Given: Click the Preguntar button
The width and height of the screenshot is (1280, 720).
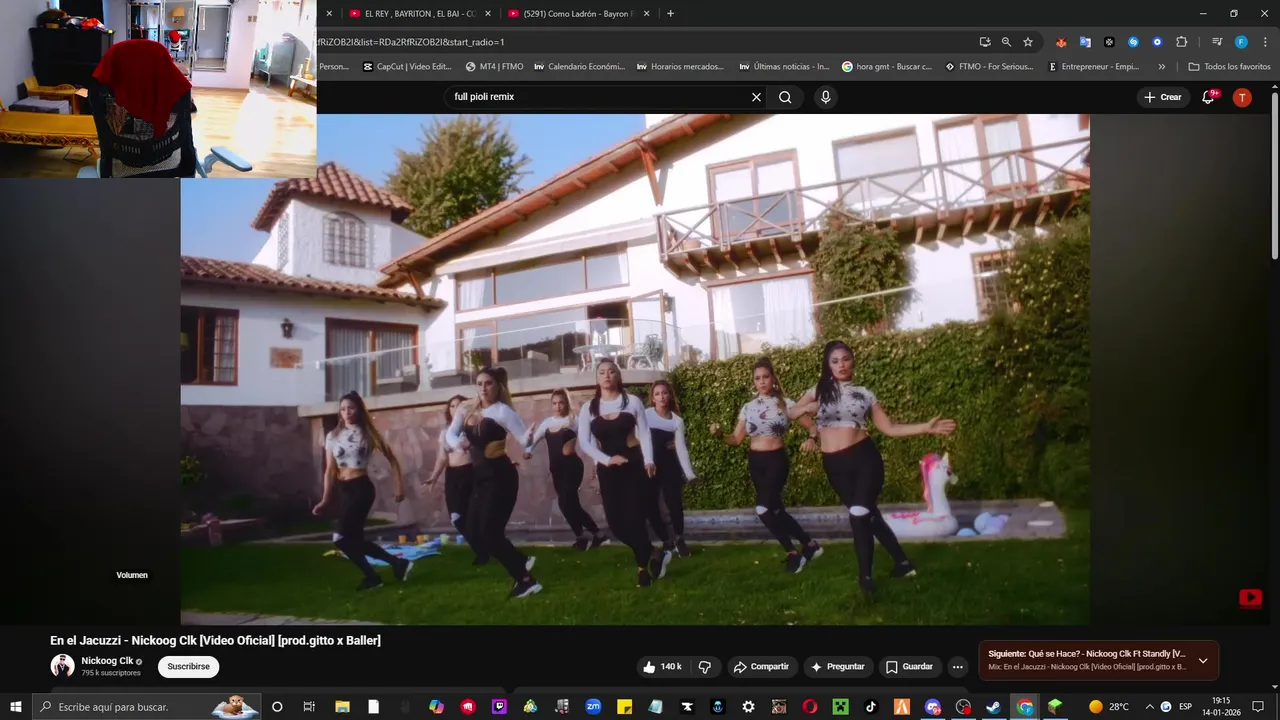Looking at the screenshot, I should point(838,667).
